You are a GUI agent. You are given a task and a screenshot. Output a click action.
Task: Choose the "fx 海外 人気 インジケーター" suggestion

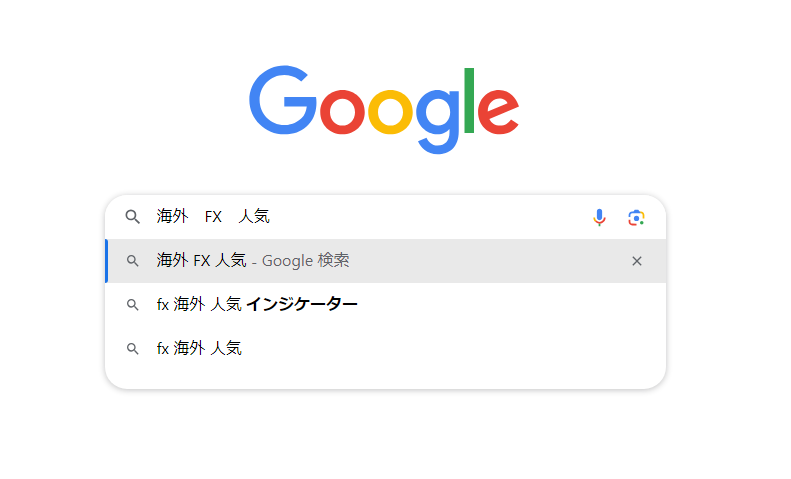257,305
